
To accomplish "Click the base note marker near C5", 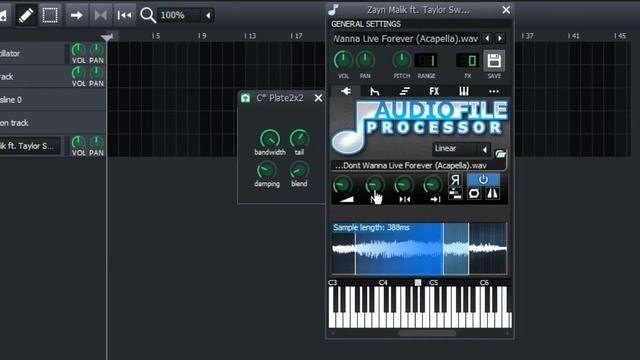I will pos(418,282).
